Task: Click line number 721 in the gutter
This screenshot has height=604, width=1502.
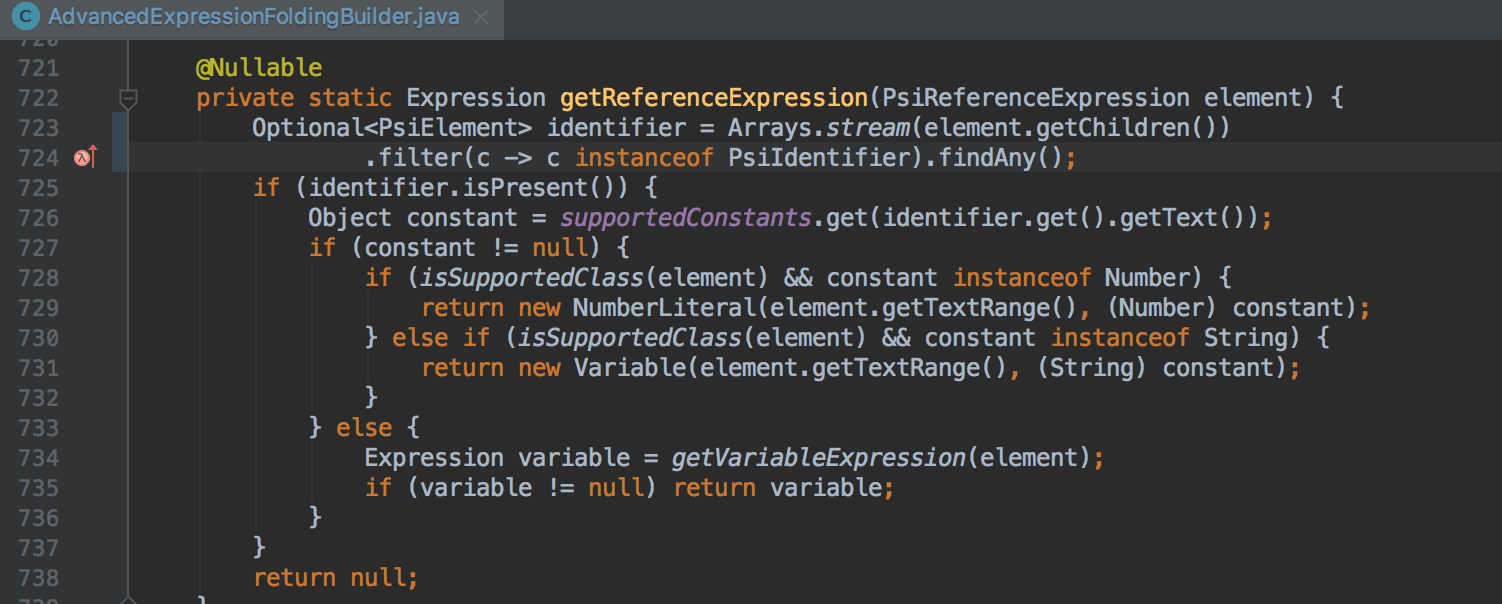Action: 38,68
